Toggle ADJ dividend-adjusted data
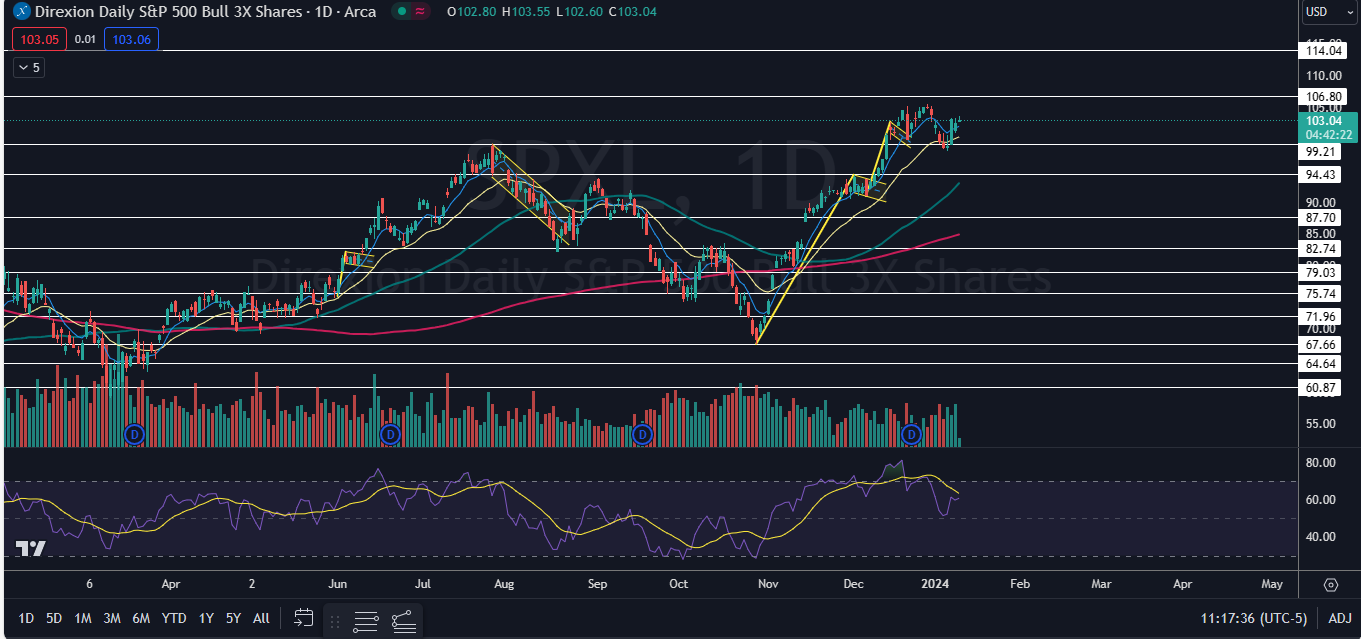1361x639 pixels. coord(1340,618)
